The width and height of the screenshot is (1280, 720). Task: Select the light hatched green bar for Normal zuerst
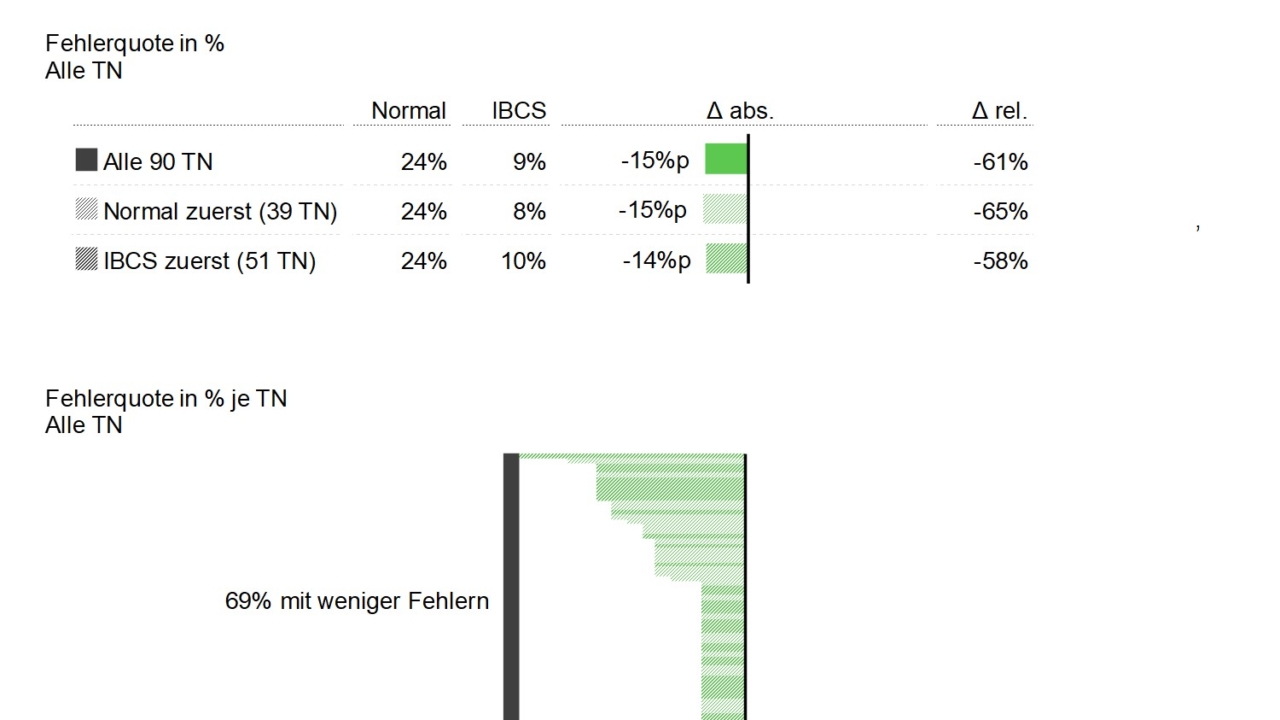click(x=726, y=209)
